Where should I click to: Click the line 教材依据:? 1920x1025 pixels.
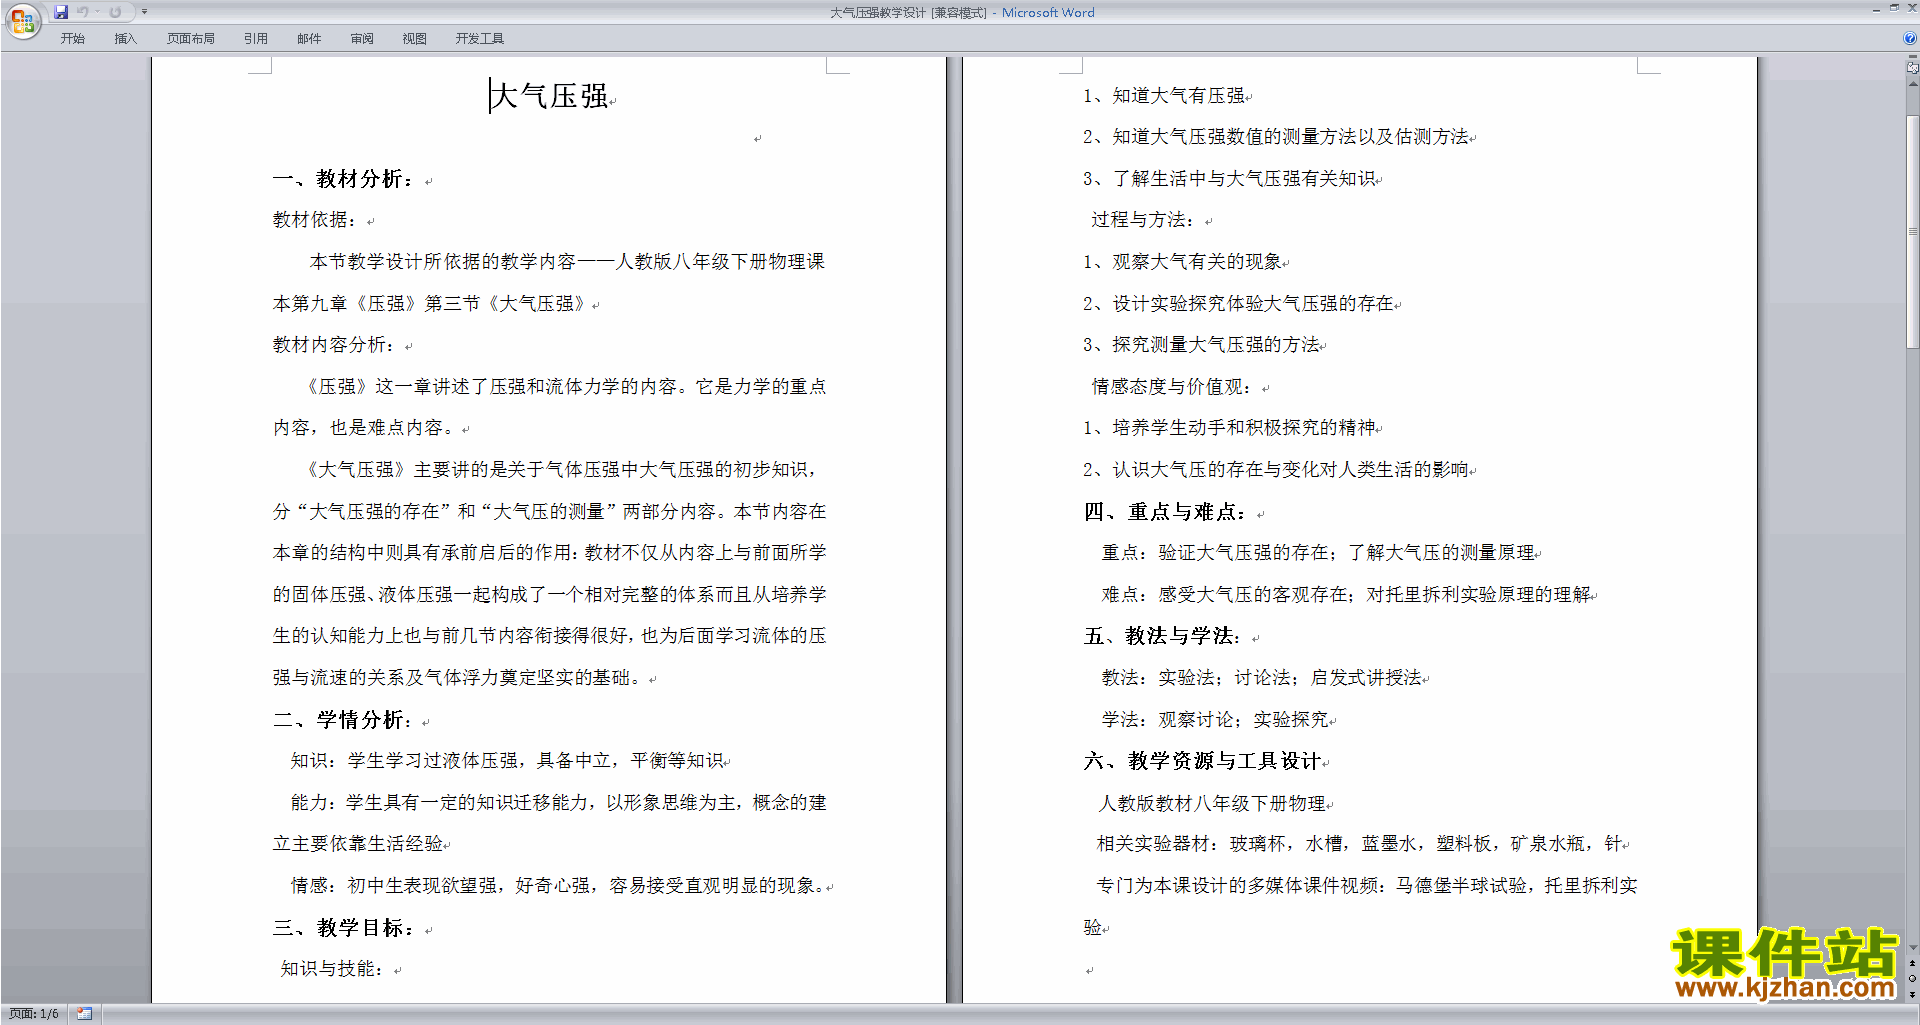tap(316, 220)
